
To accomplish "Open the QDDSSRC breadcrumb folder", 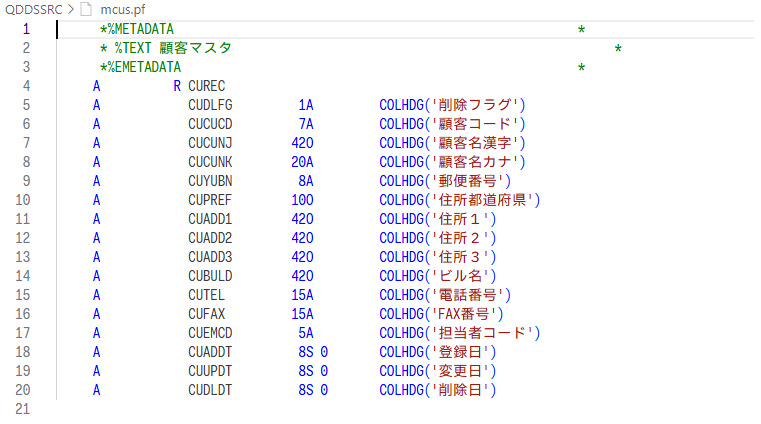I will (x=32, y=9).
